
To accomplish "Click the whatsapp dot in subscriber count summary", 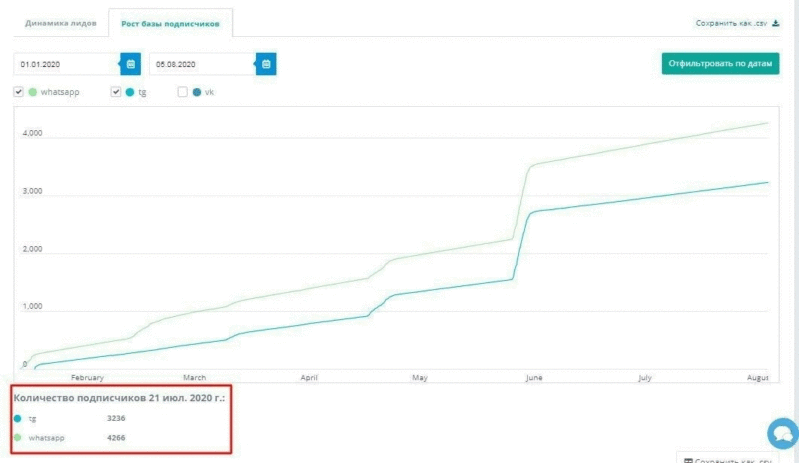I will [x=18, y=438].
